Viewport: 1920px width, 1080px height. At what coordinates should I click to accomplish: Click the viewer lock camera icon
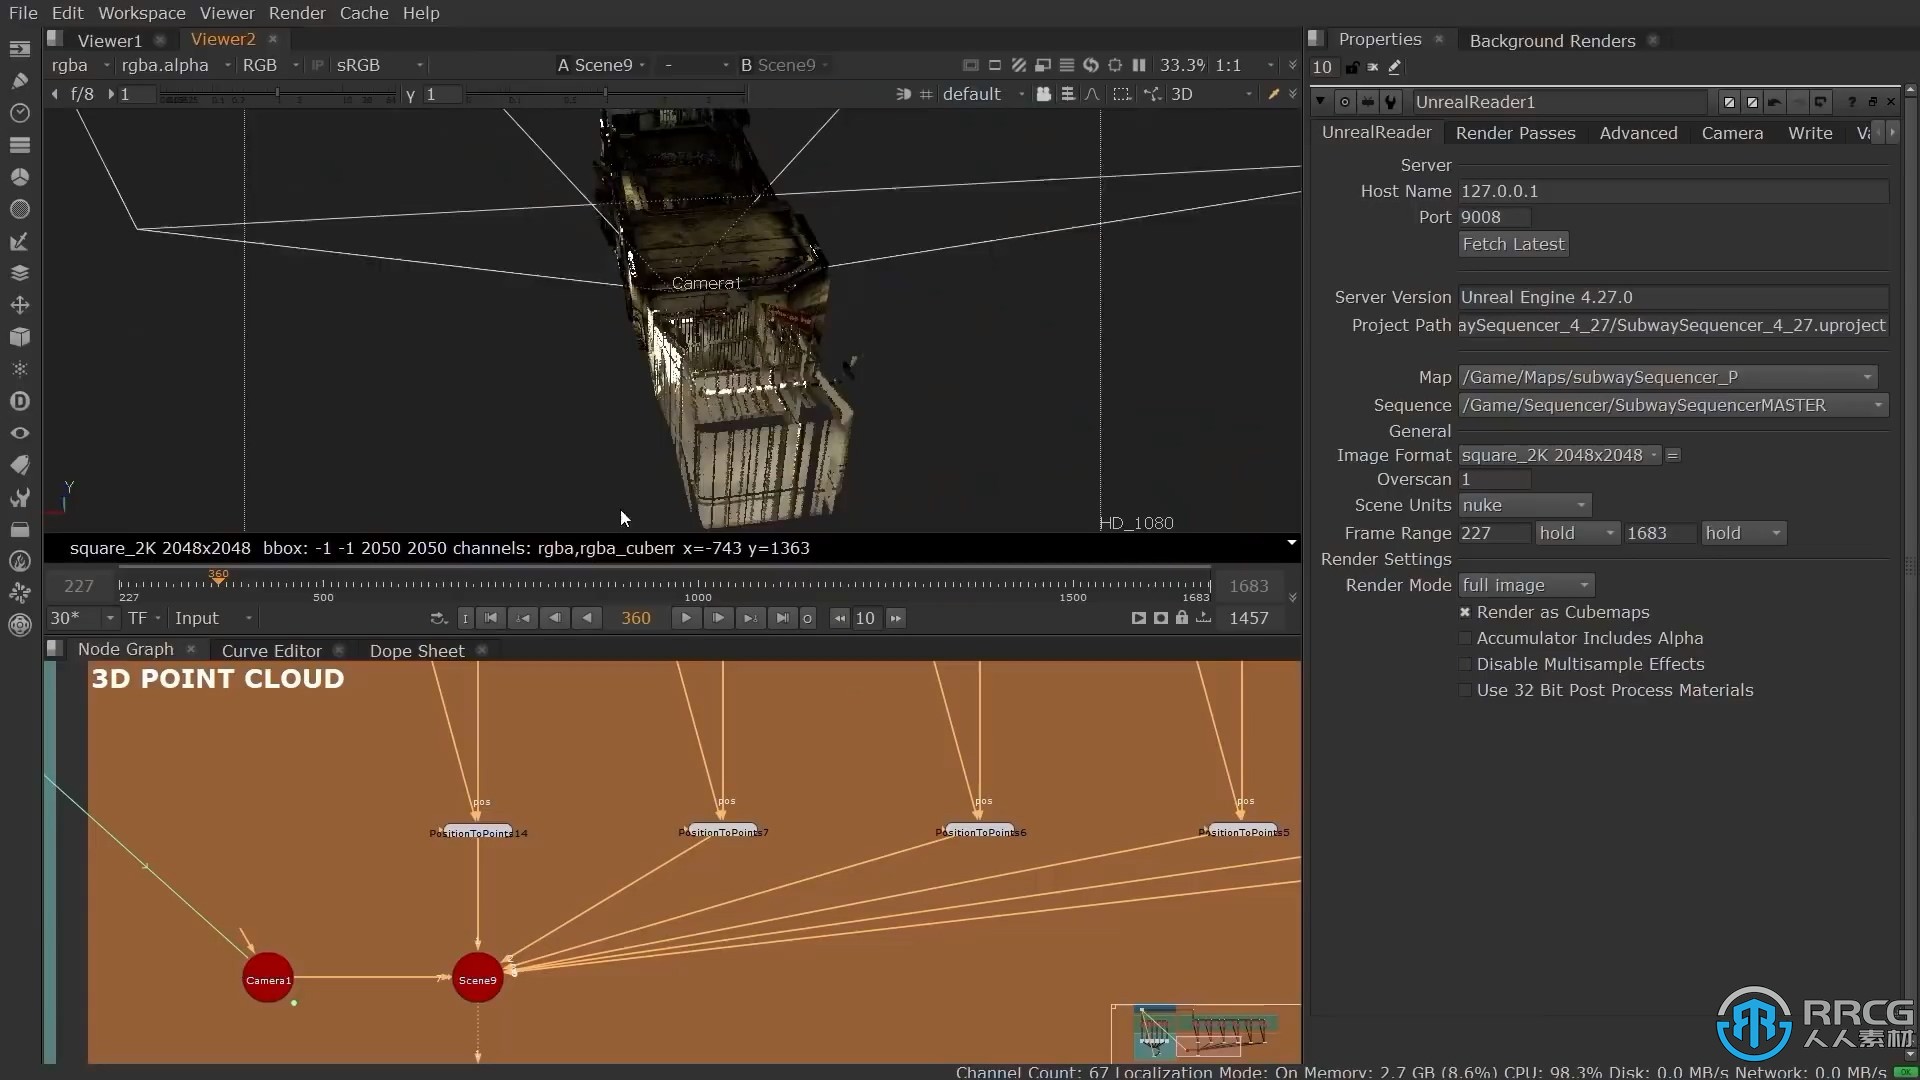[1043, 94]
